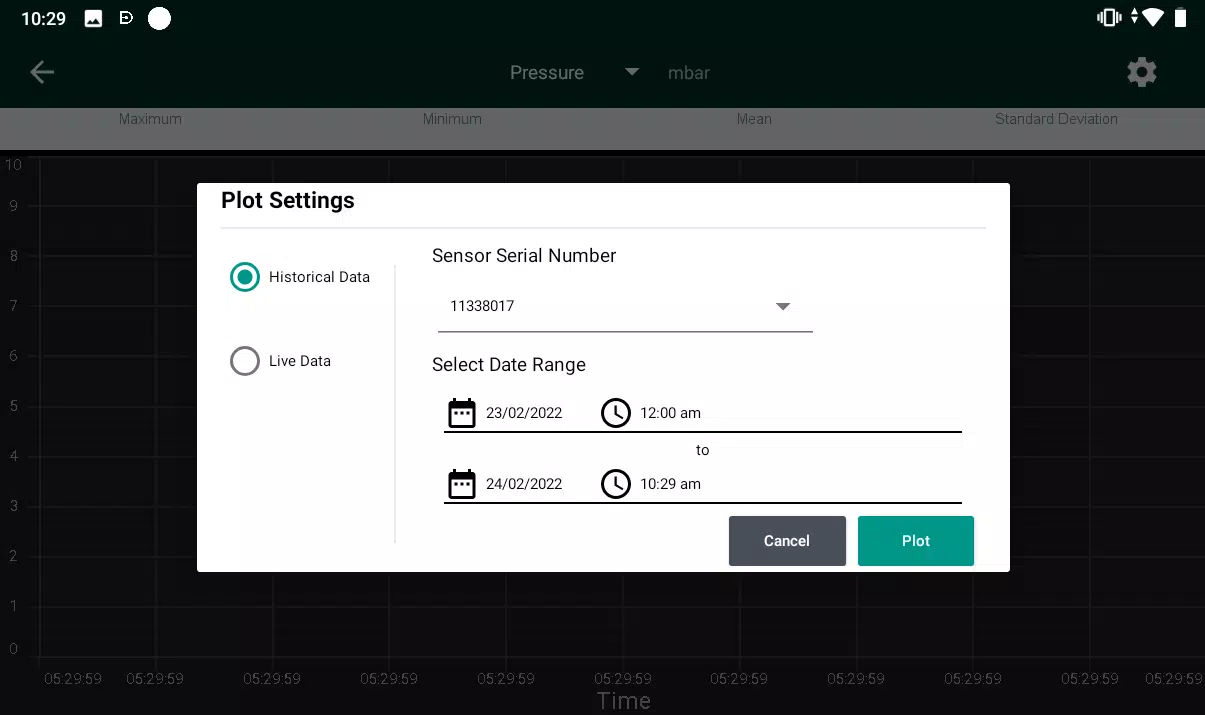
Task: Expand the Sensor Serial Number dropdown arrow
Action: [x=783, y=306]
